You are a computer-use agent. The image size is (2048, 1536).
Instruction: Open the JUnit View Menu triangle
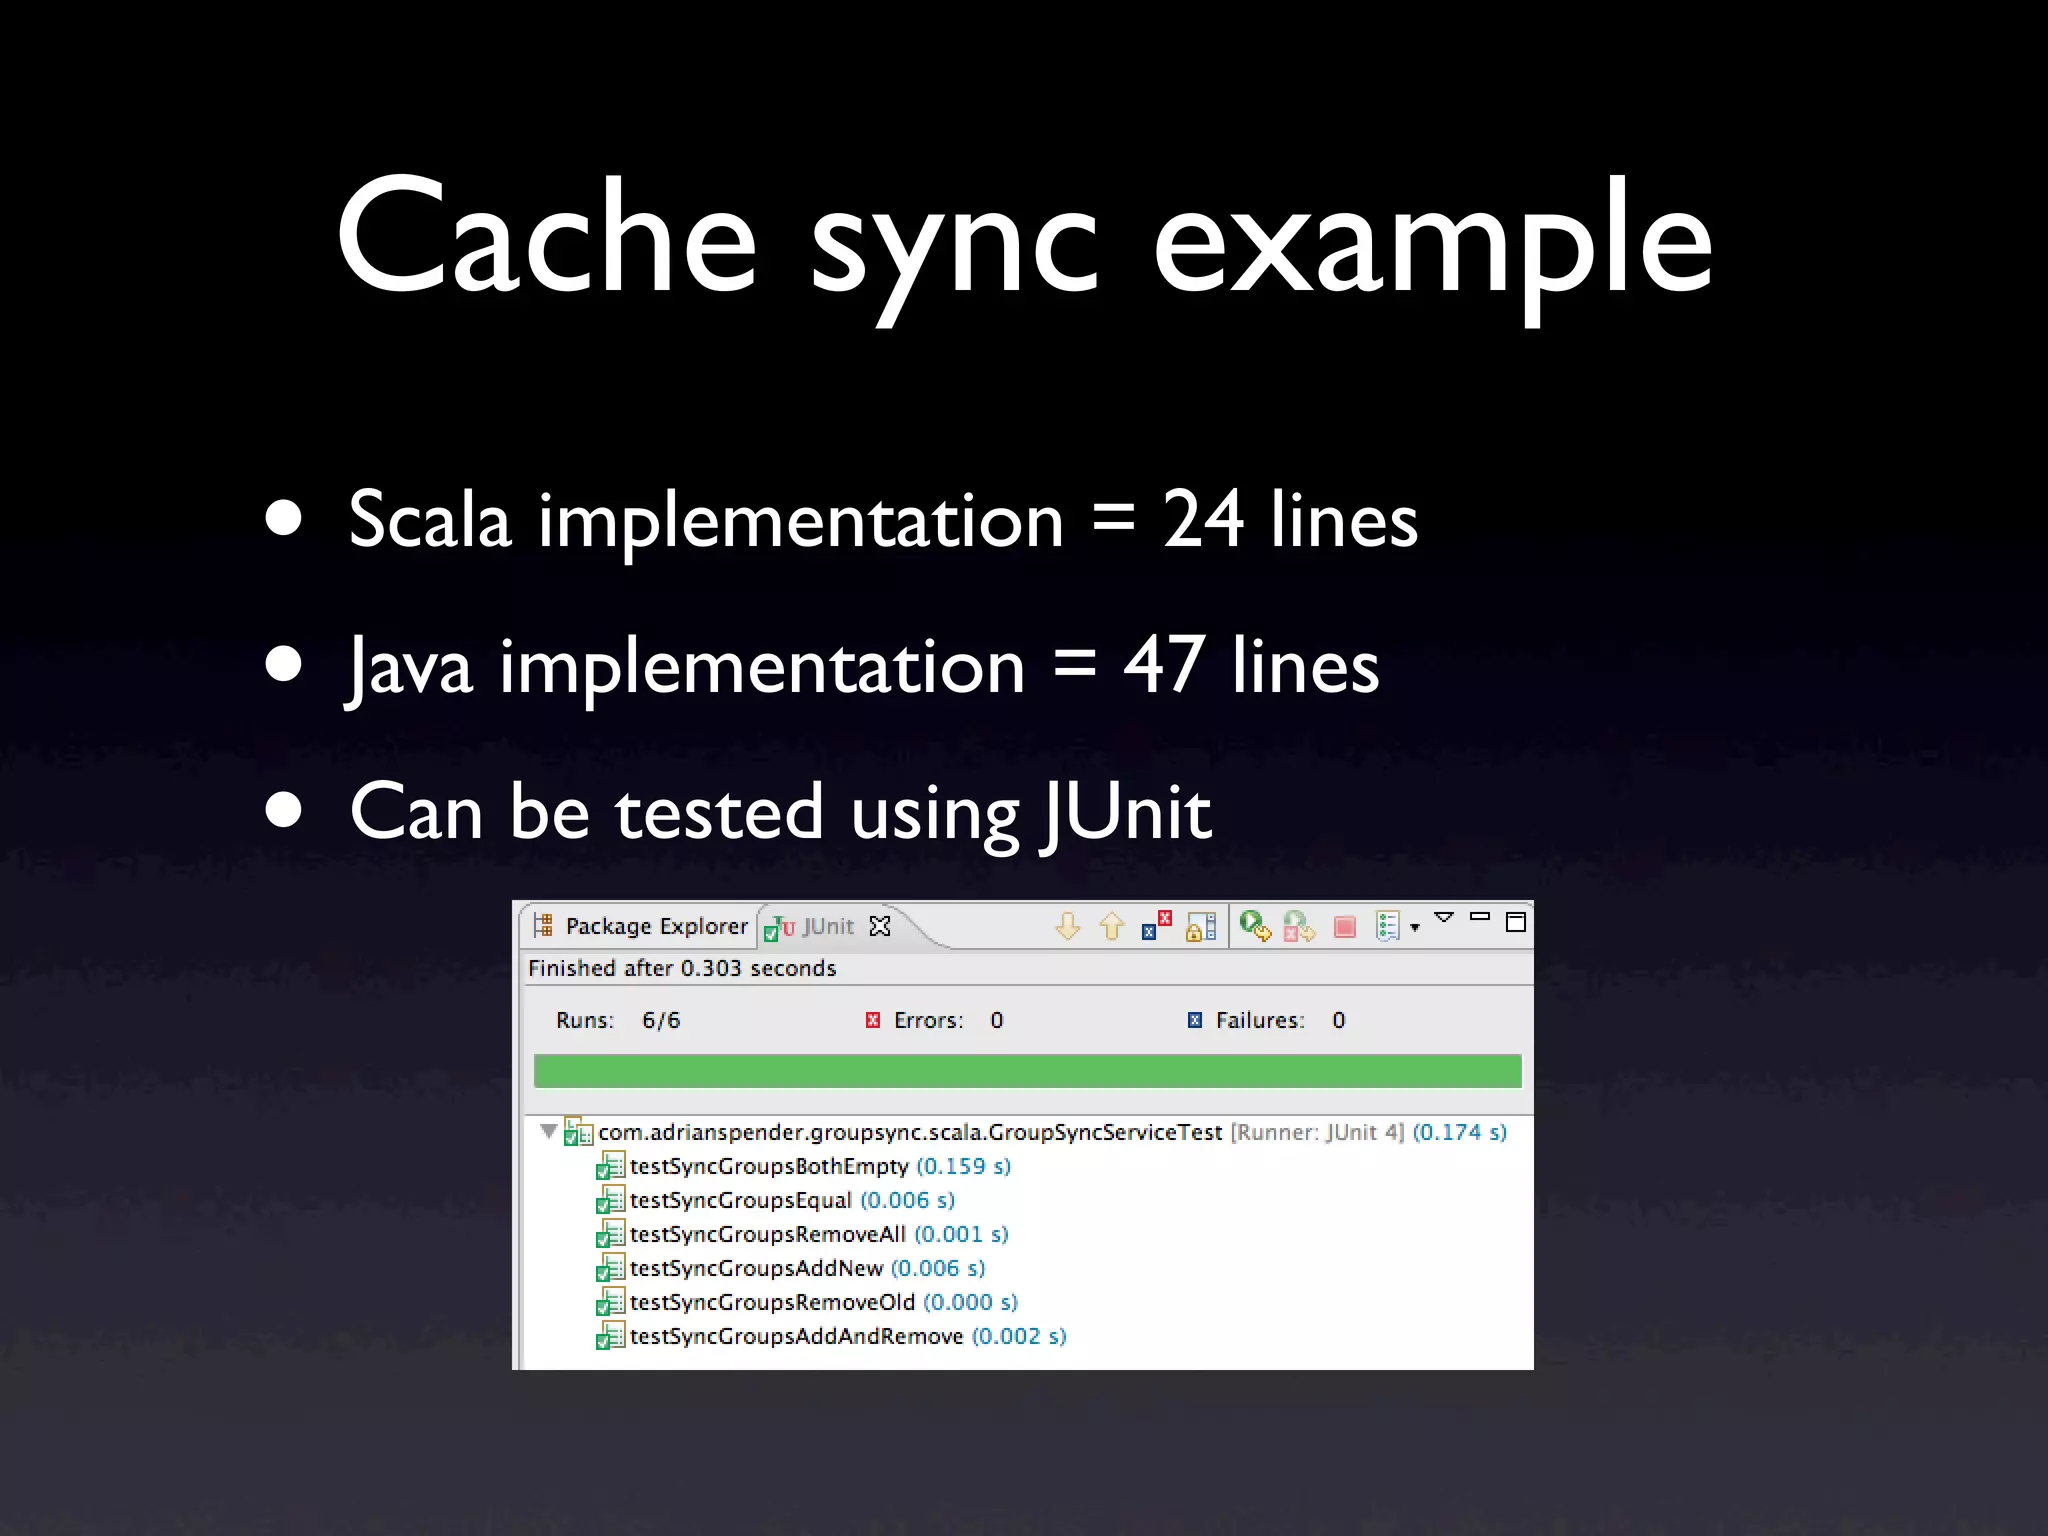[1444, 917]
